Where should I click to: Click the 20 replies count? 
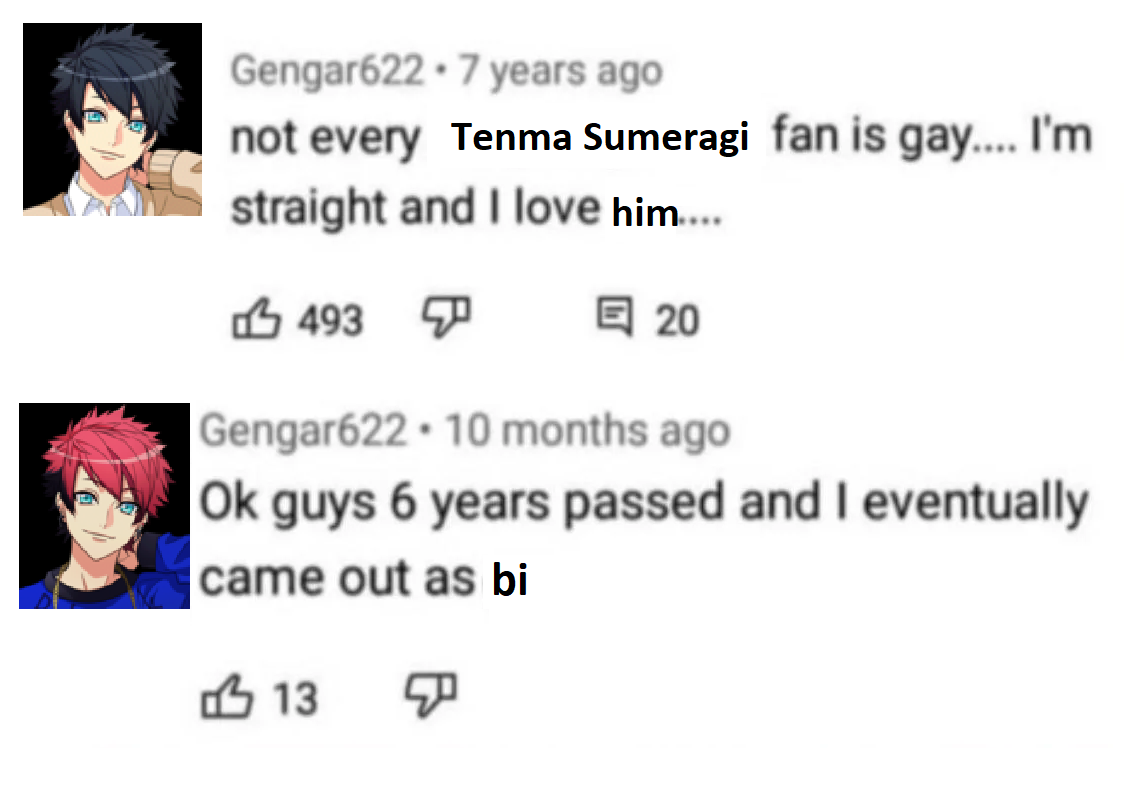[677, 321]
